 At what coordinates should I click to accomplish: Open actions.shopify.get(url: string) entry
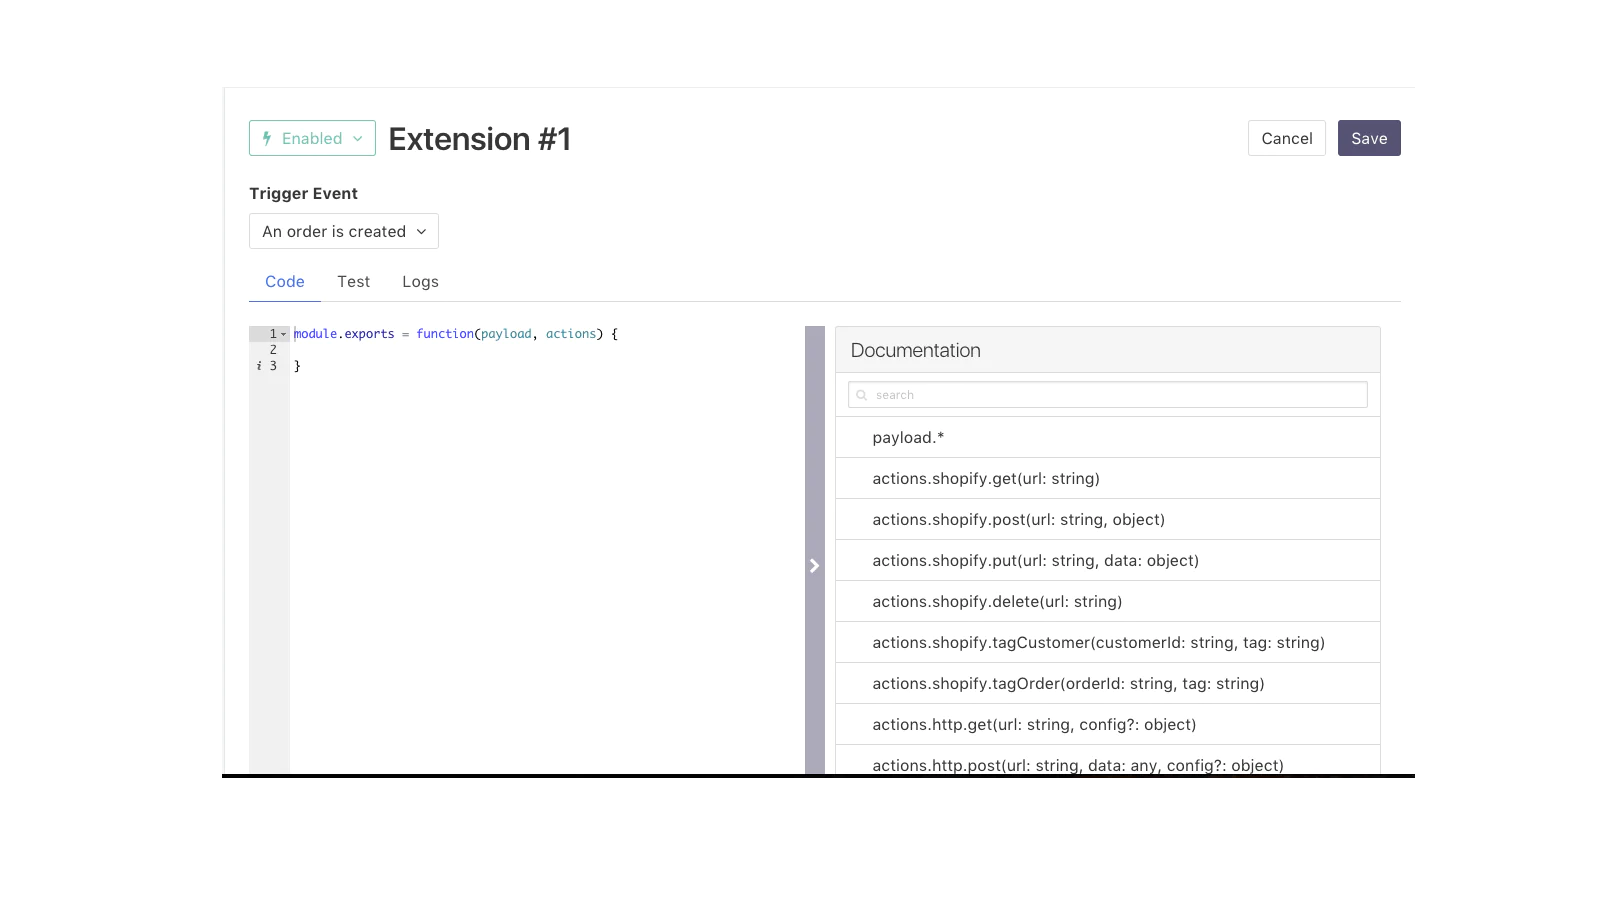[x=1108, y=479]
